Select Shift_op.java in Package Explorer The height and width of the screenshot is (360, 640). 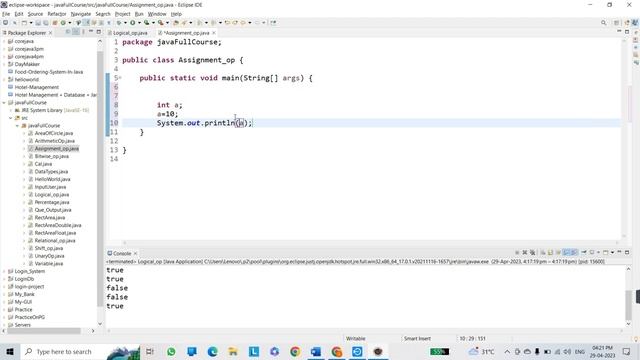tap(49, 248)
